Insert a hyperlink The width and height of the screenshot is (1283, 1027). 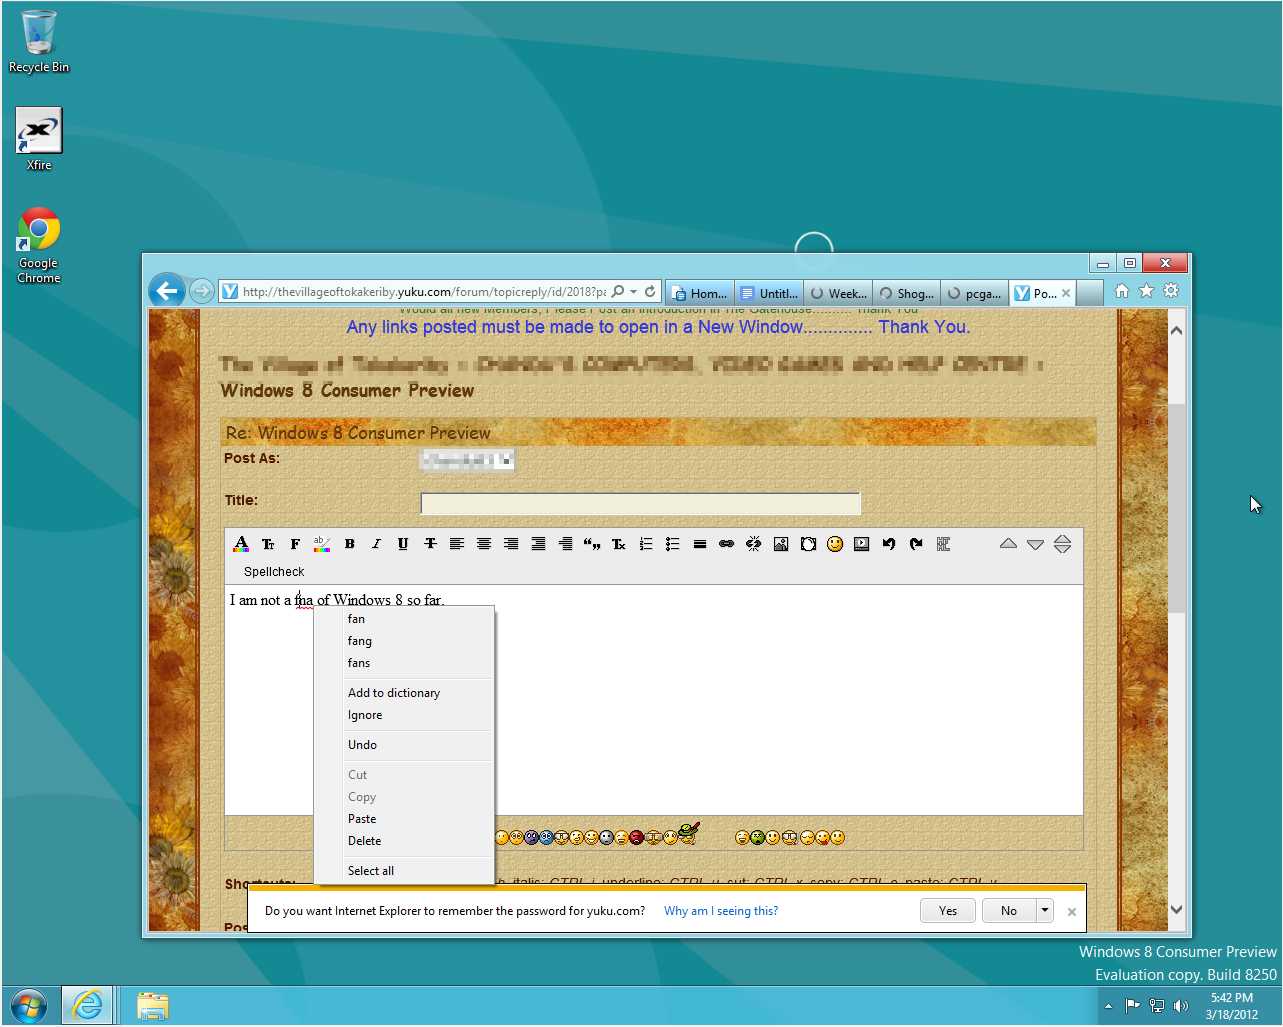pos(727,544)
